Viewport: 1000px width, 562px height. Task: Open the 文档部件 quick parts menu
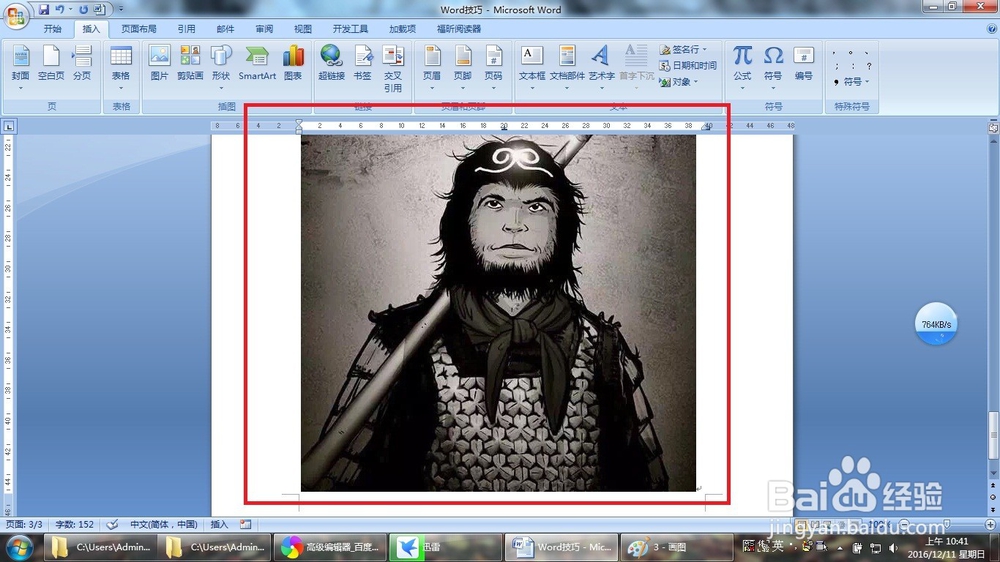[x=567, y=68]
